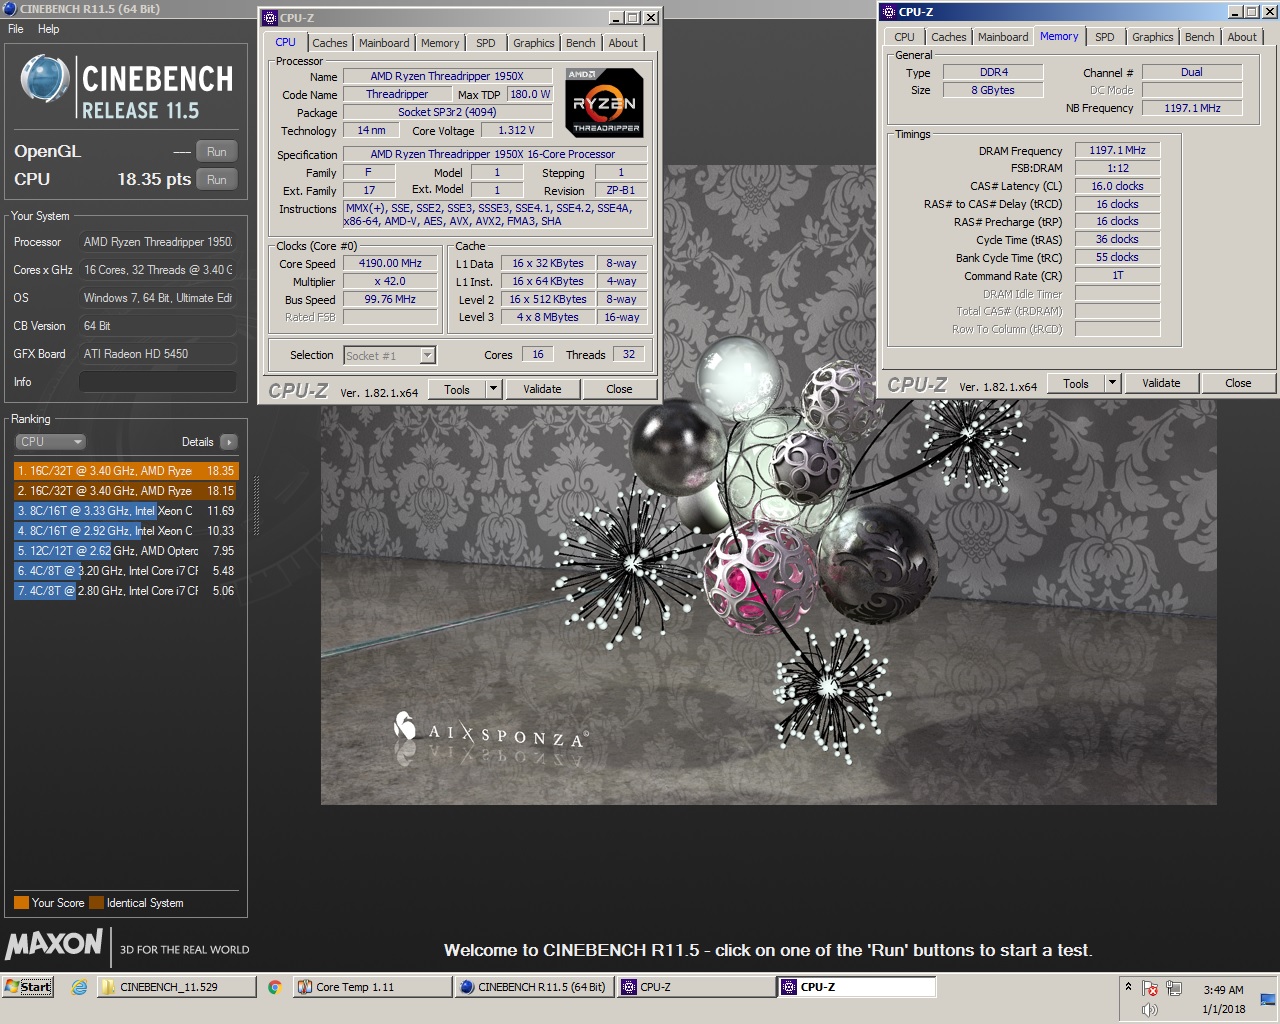Click the Core Speed value 4190.00 MHz

(x=390, y=264)
